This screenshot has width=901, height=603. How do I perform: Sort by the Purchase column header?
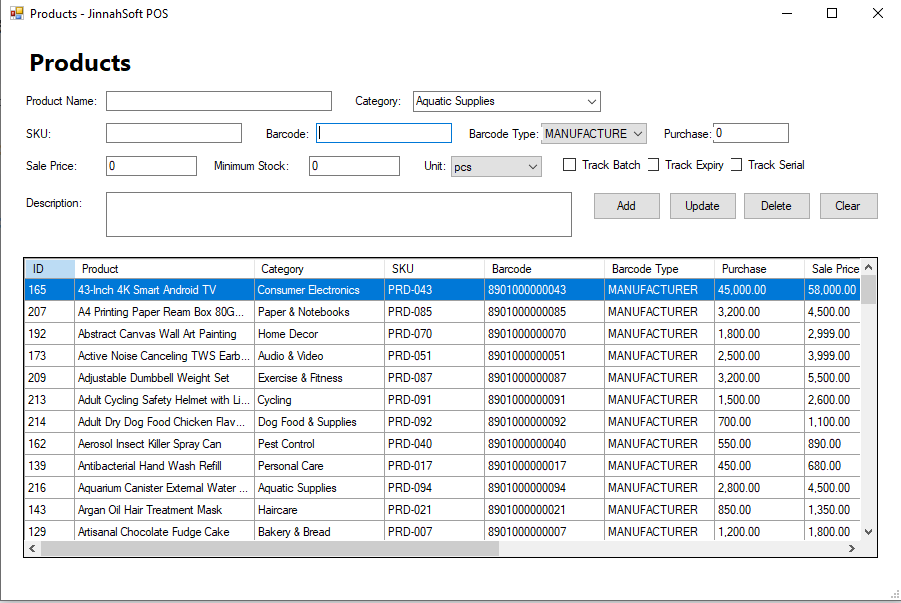(759, 269)
